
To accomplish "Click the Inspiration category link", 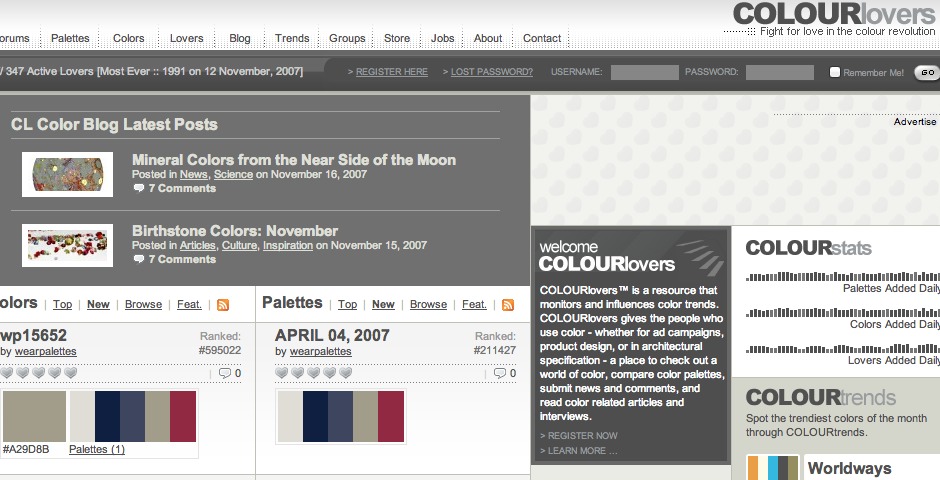I will 288,245.
